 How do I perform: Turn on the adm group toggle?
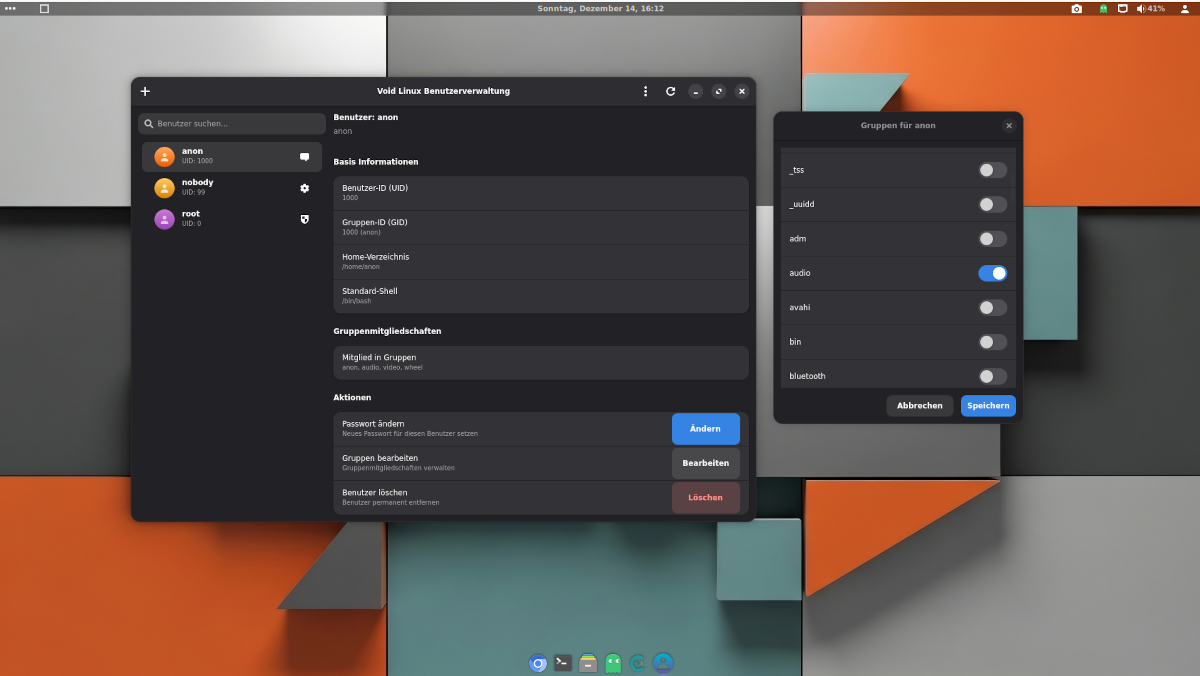point(991,239)
